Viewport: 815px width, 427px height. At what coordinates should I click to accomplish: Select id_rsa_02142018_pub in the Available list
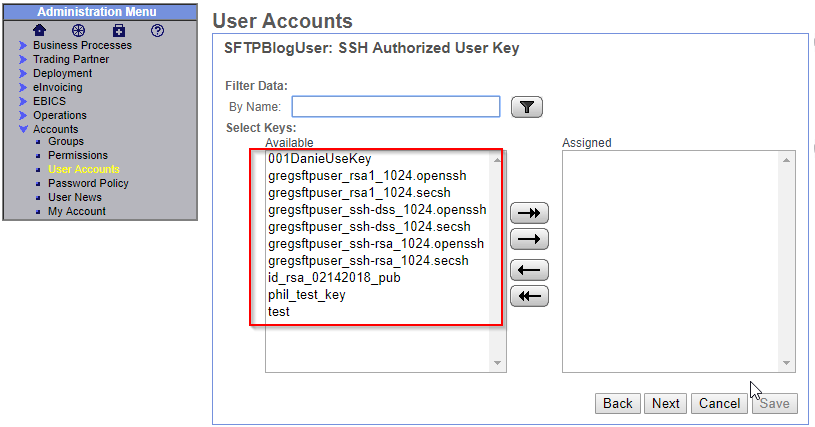point(333,278)
